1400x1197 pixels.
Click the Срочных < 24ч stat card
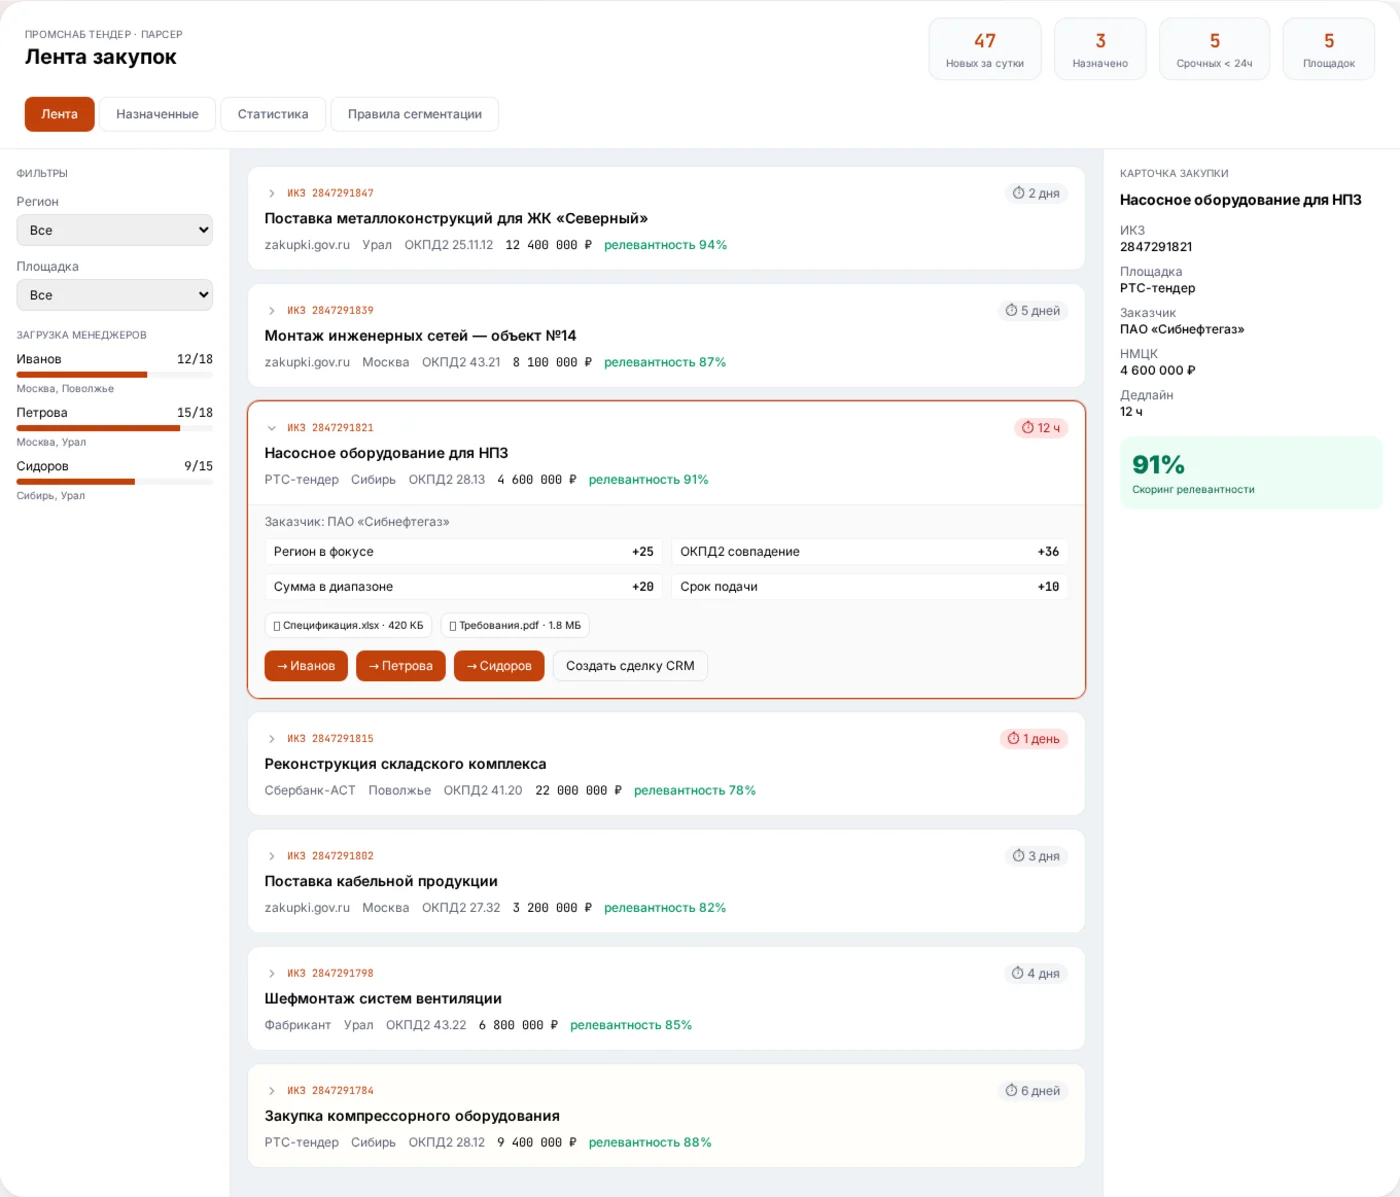[1214, 49]
